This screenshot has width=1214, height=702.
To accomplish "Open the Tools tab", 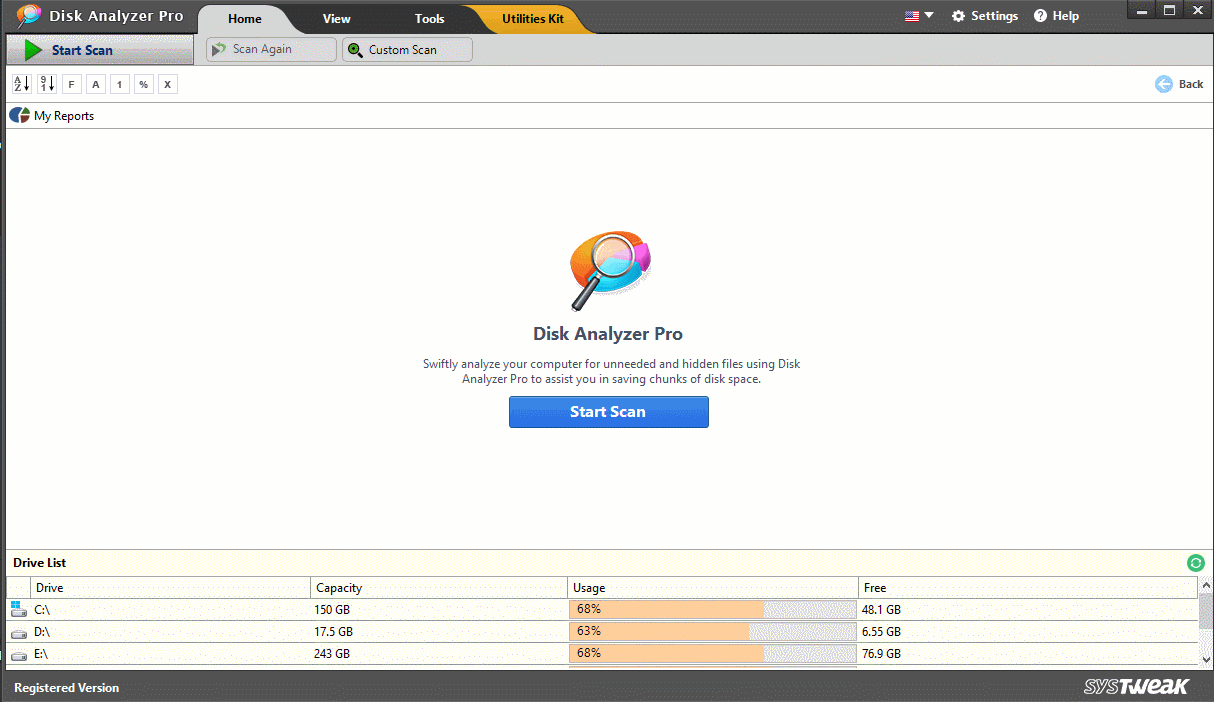I will [430, 19].
